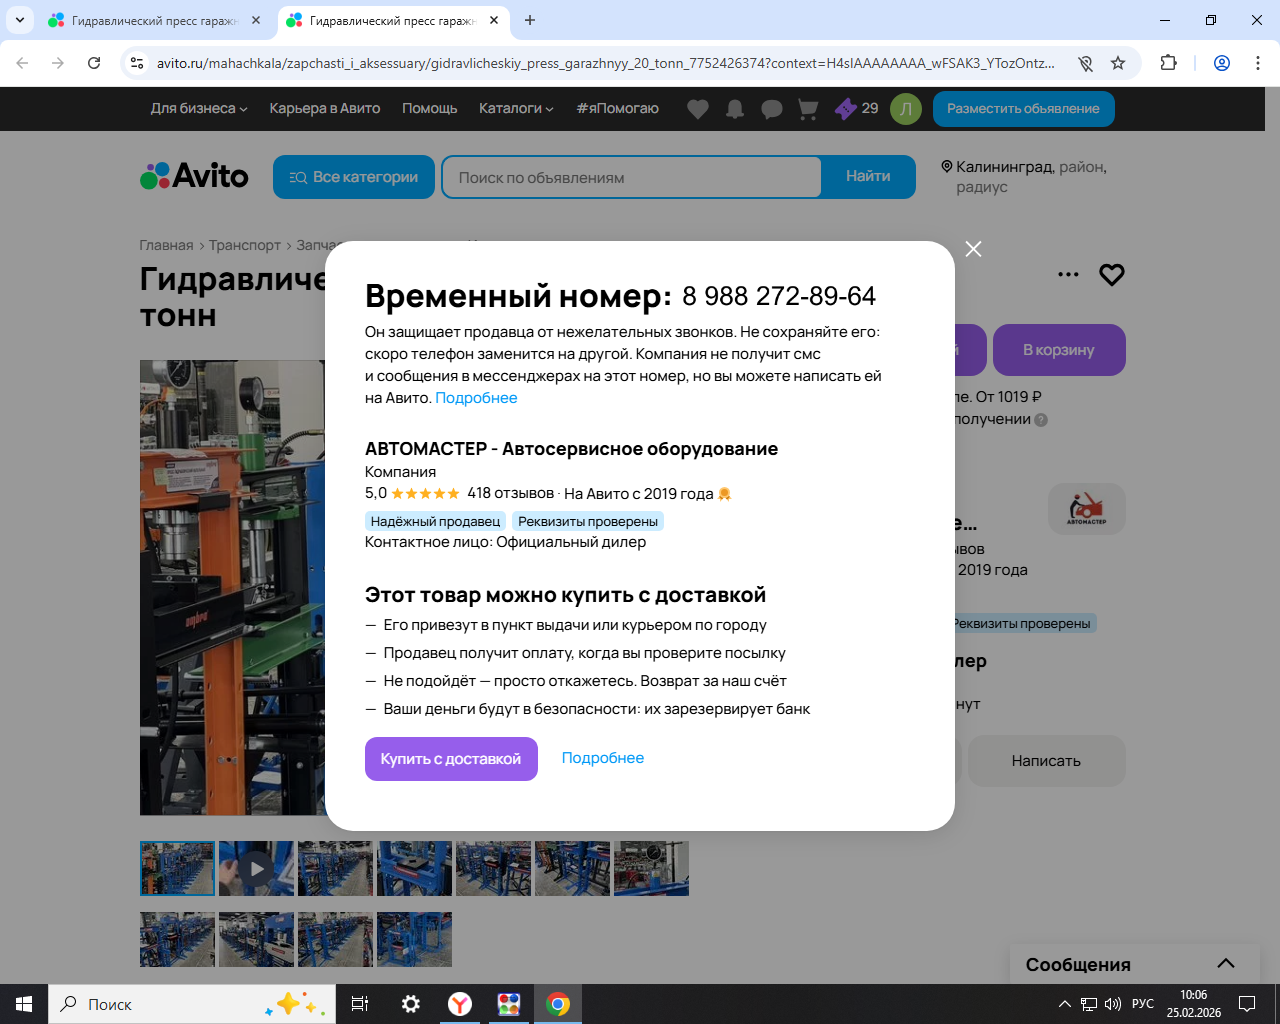Open 'Подробнее' link next to buy button
The width and height of the screenshot is (1280, 1024).
[603, 758]
